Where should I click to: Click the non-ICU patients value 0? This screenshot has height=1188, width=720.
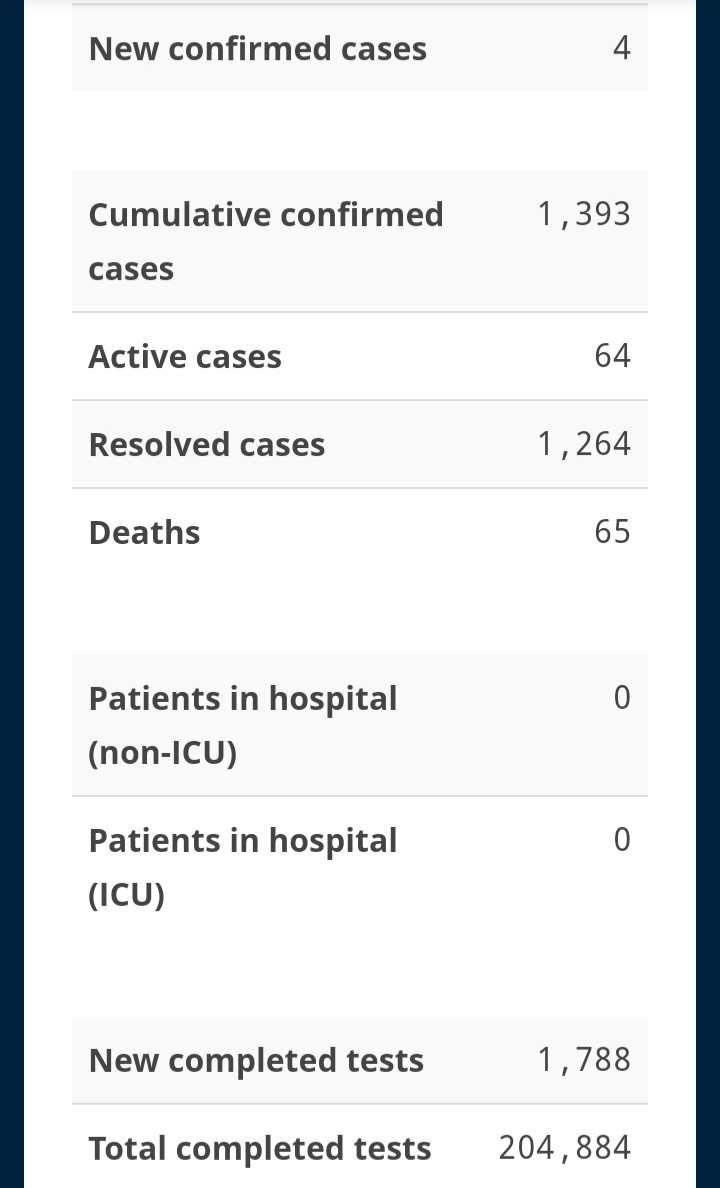coord(621,698)
